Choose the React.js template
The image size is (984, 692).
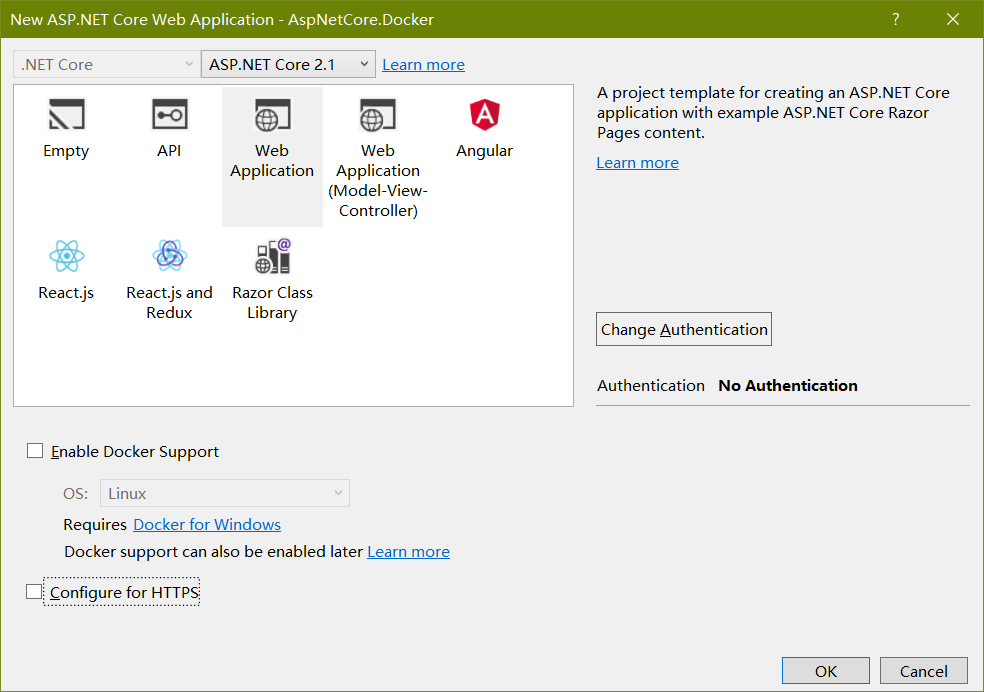(x=65, y=267)
